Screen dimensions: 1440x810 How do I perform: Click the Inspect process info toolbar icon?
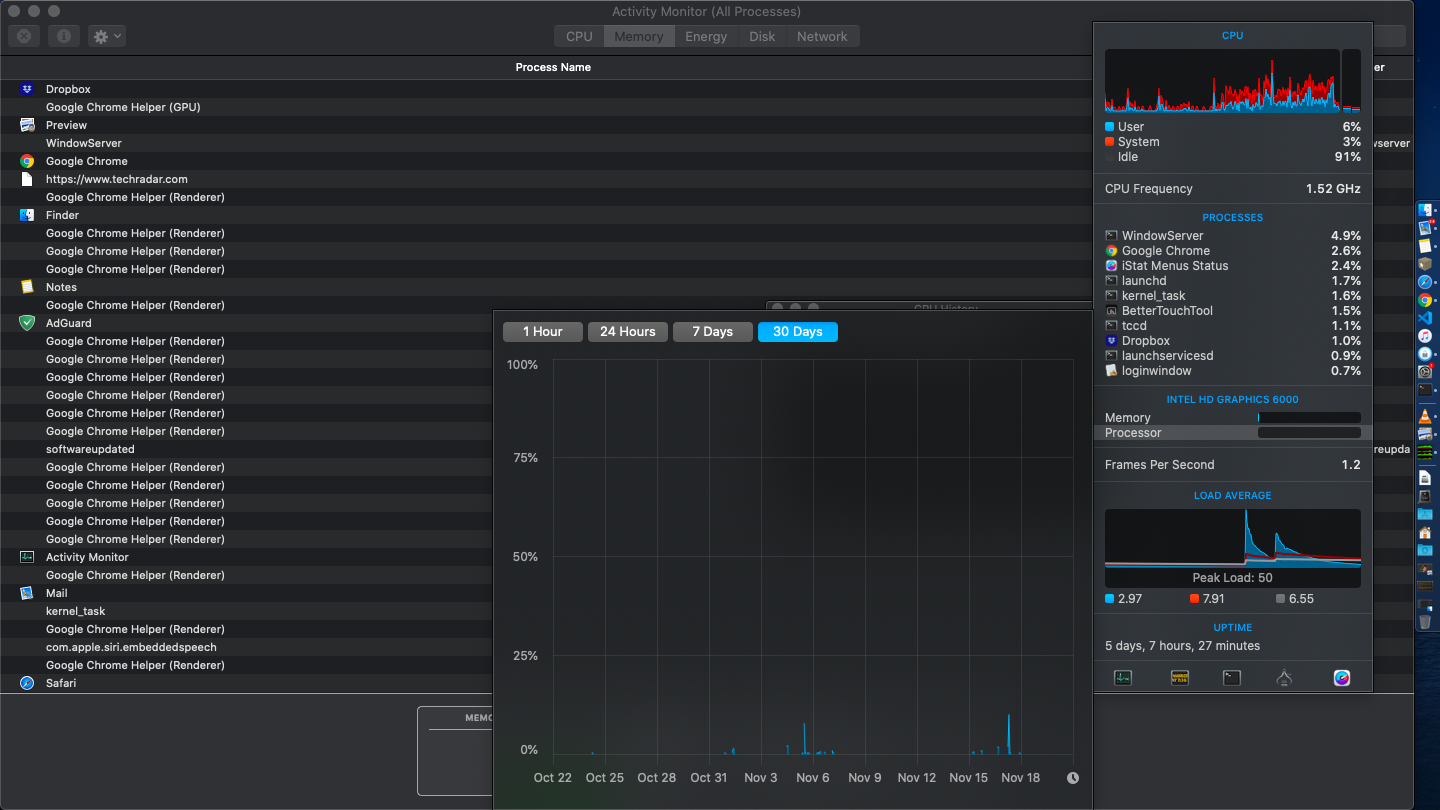(64, 36)
